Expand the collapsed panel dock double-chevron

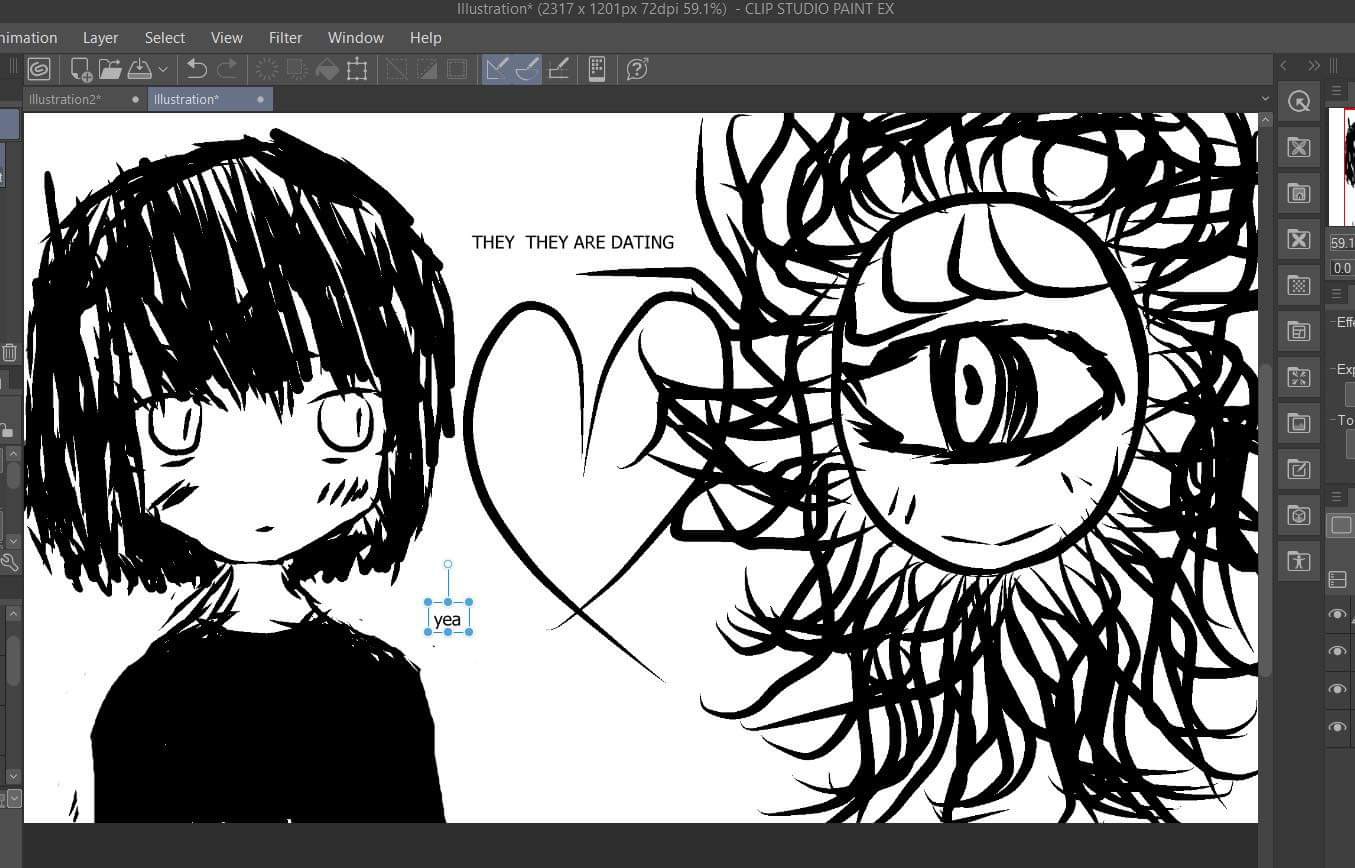pos(1314,65)
